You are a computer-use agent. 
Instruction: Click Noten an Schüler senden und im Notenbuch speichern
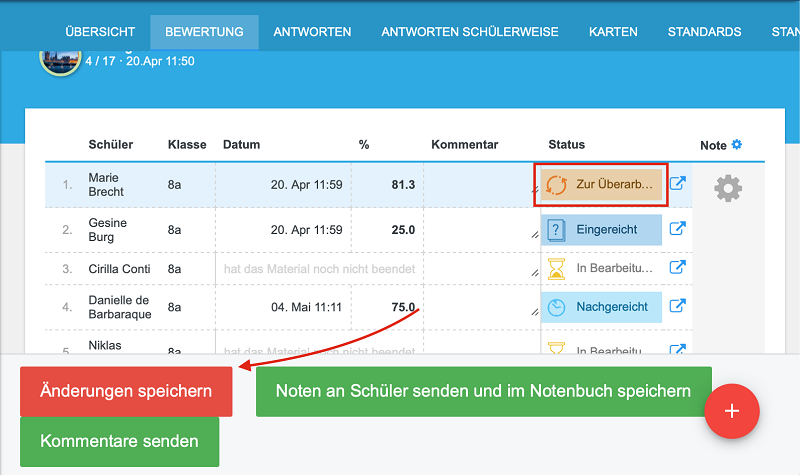click(484, 391)
